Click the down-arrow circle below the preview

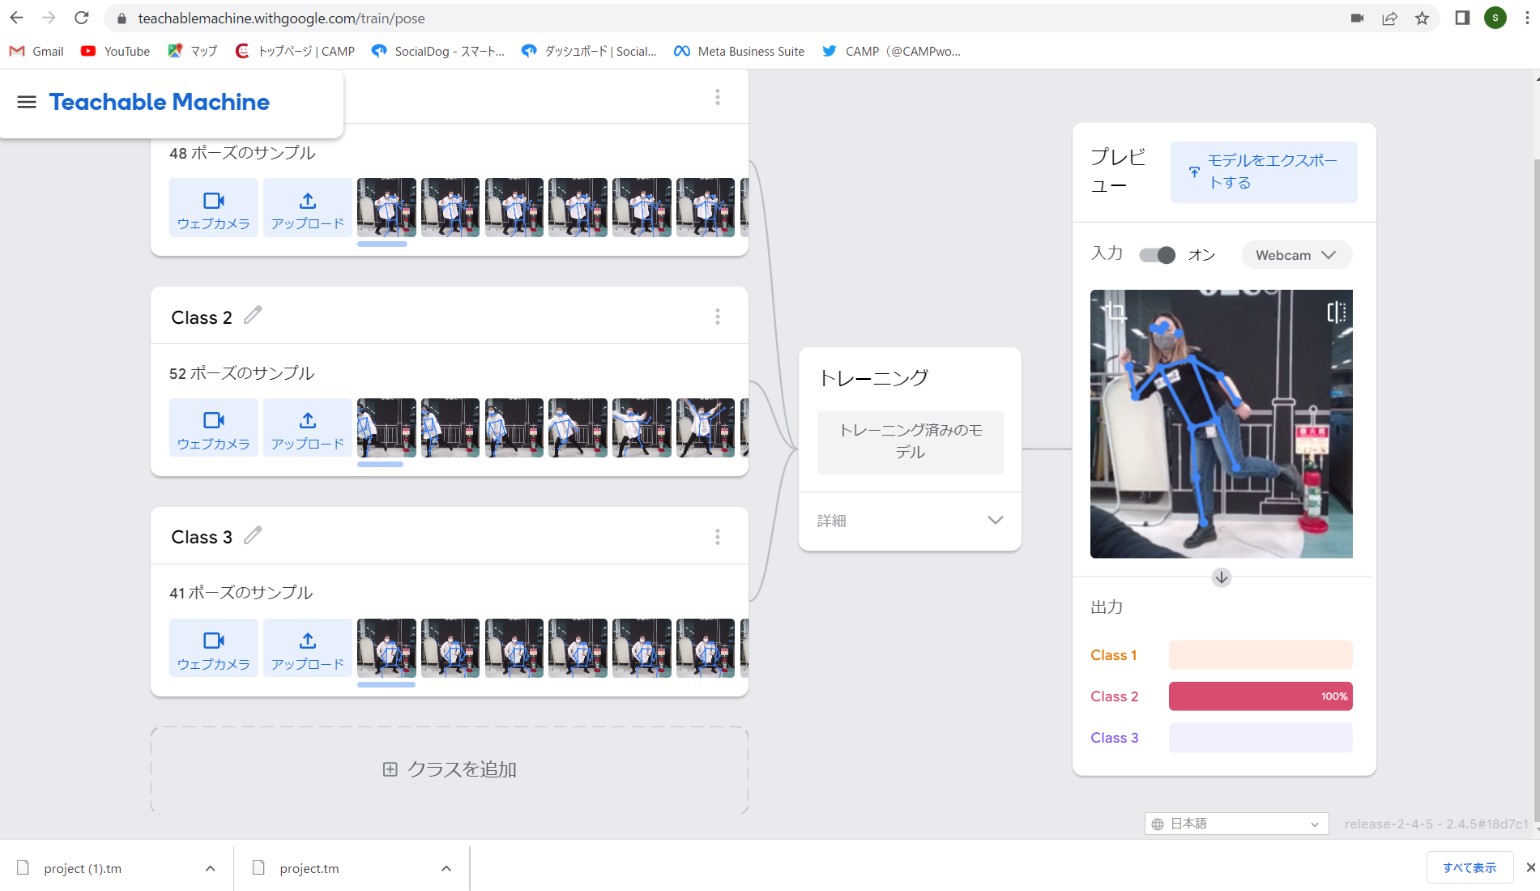tap(1221, 578)
